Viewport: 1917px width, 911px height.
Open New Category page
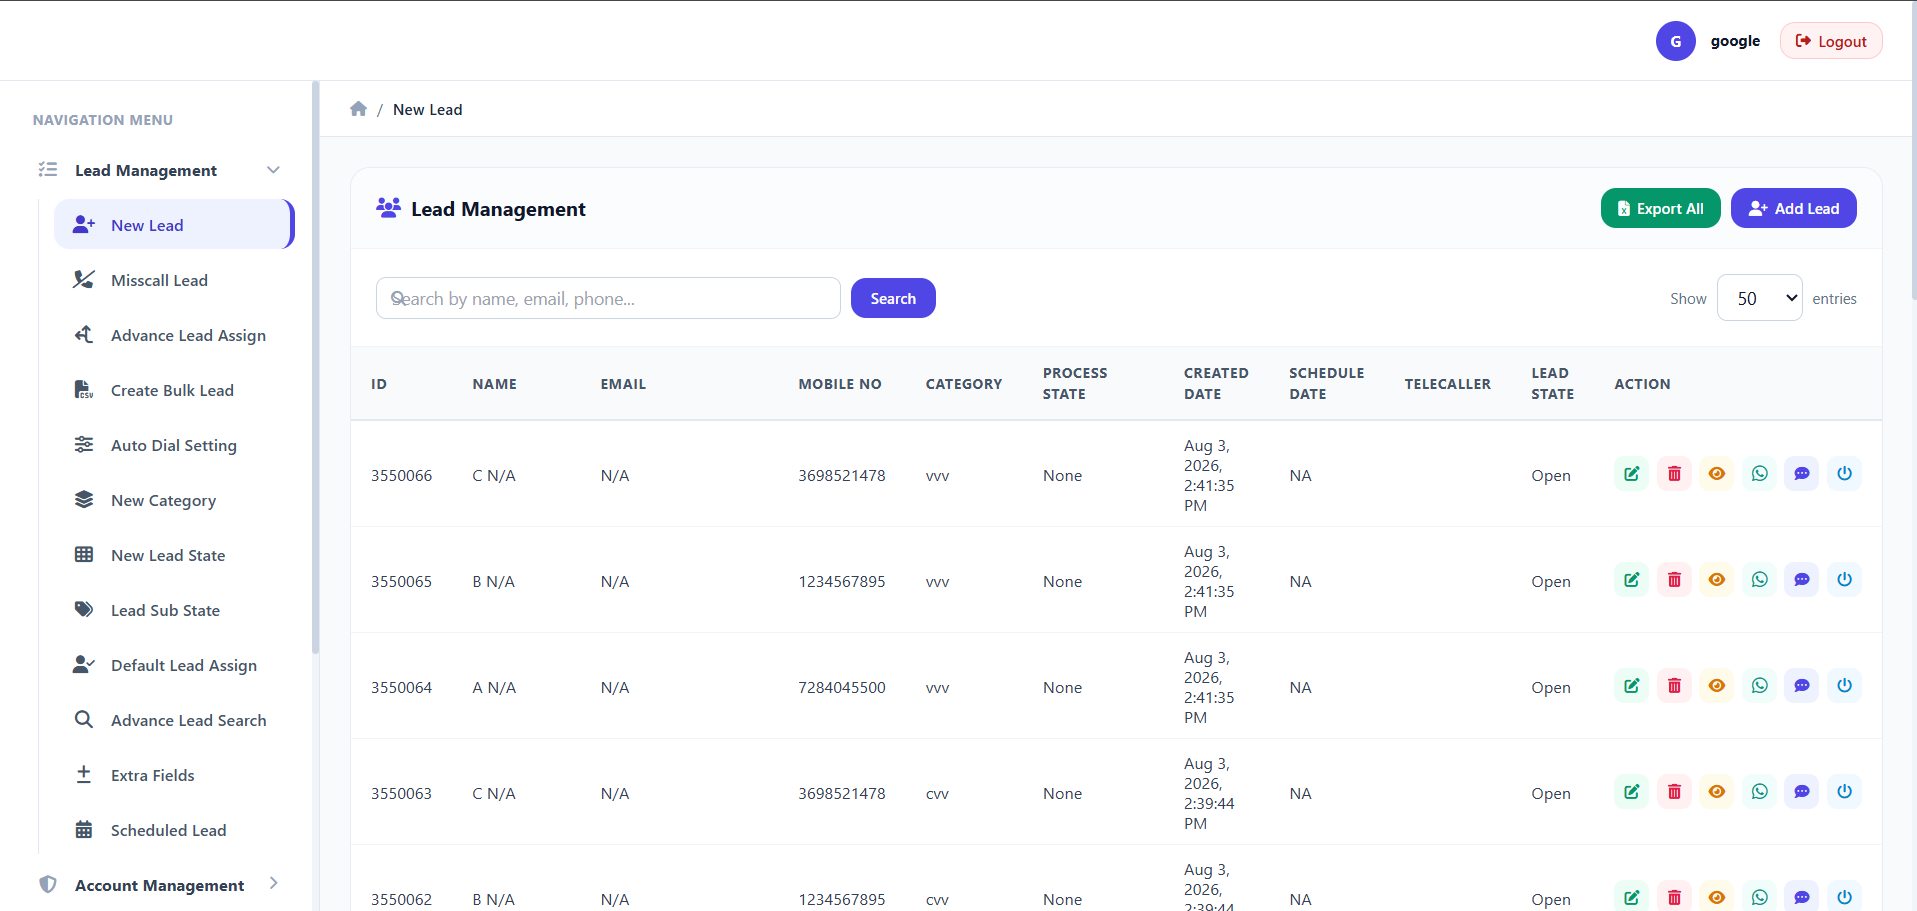[x=174, y=500]
